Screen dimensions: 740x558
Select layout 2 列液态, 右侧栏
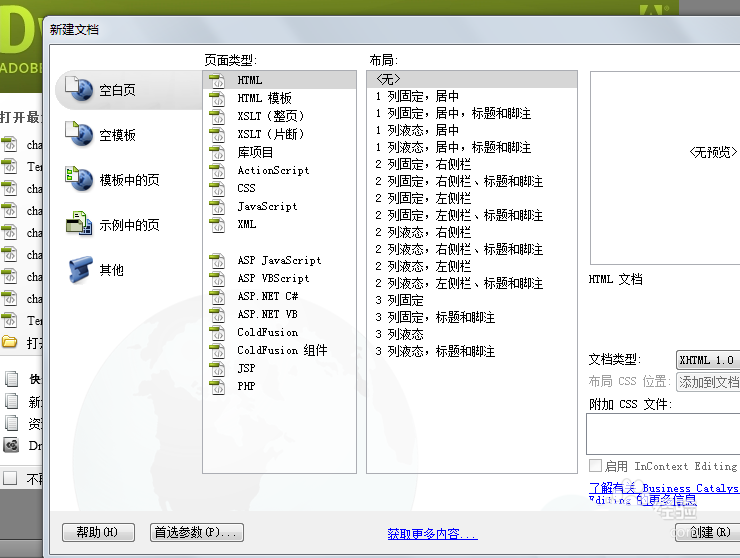click(x=472, y=232)
